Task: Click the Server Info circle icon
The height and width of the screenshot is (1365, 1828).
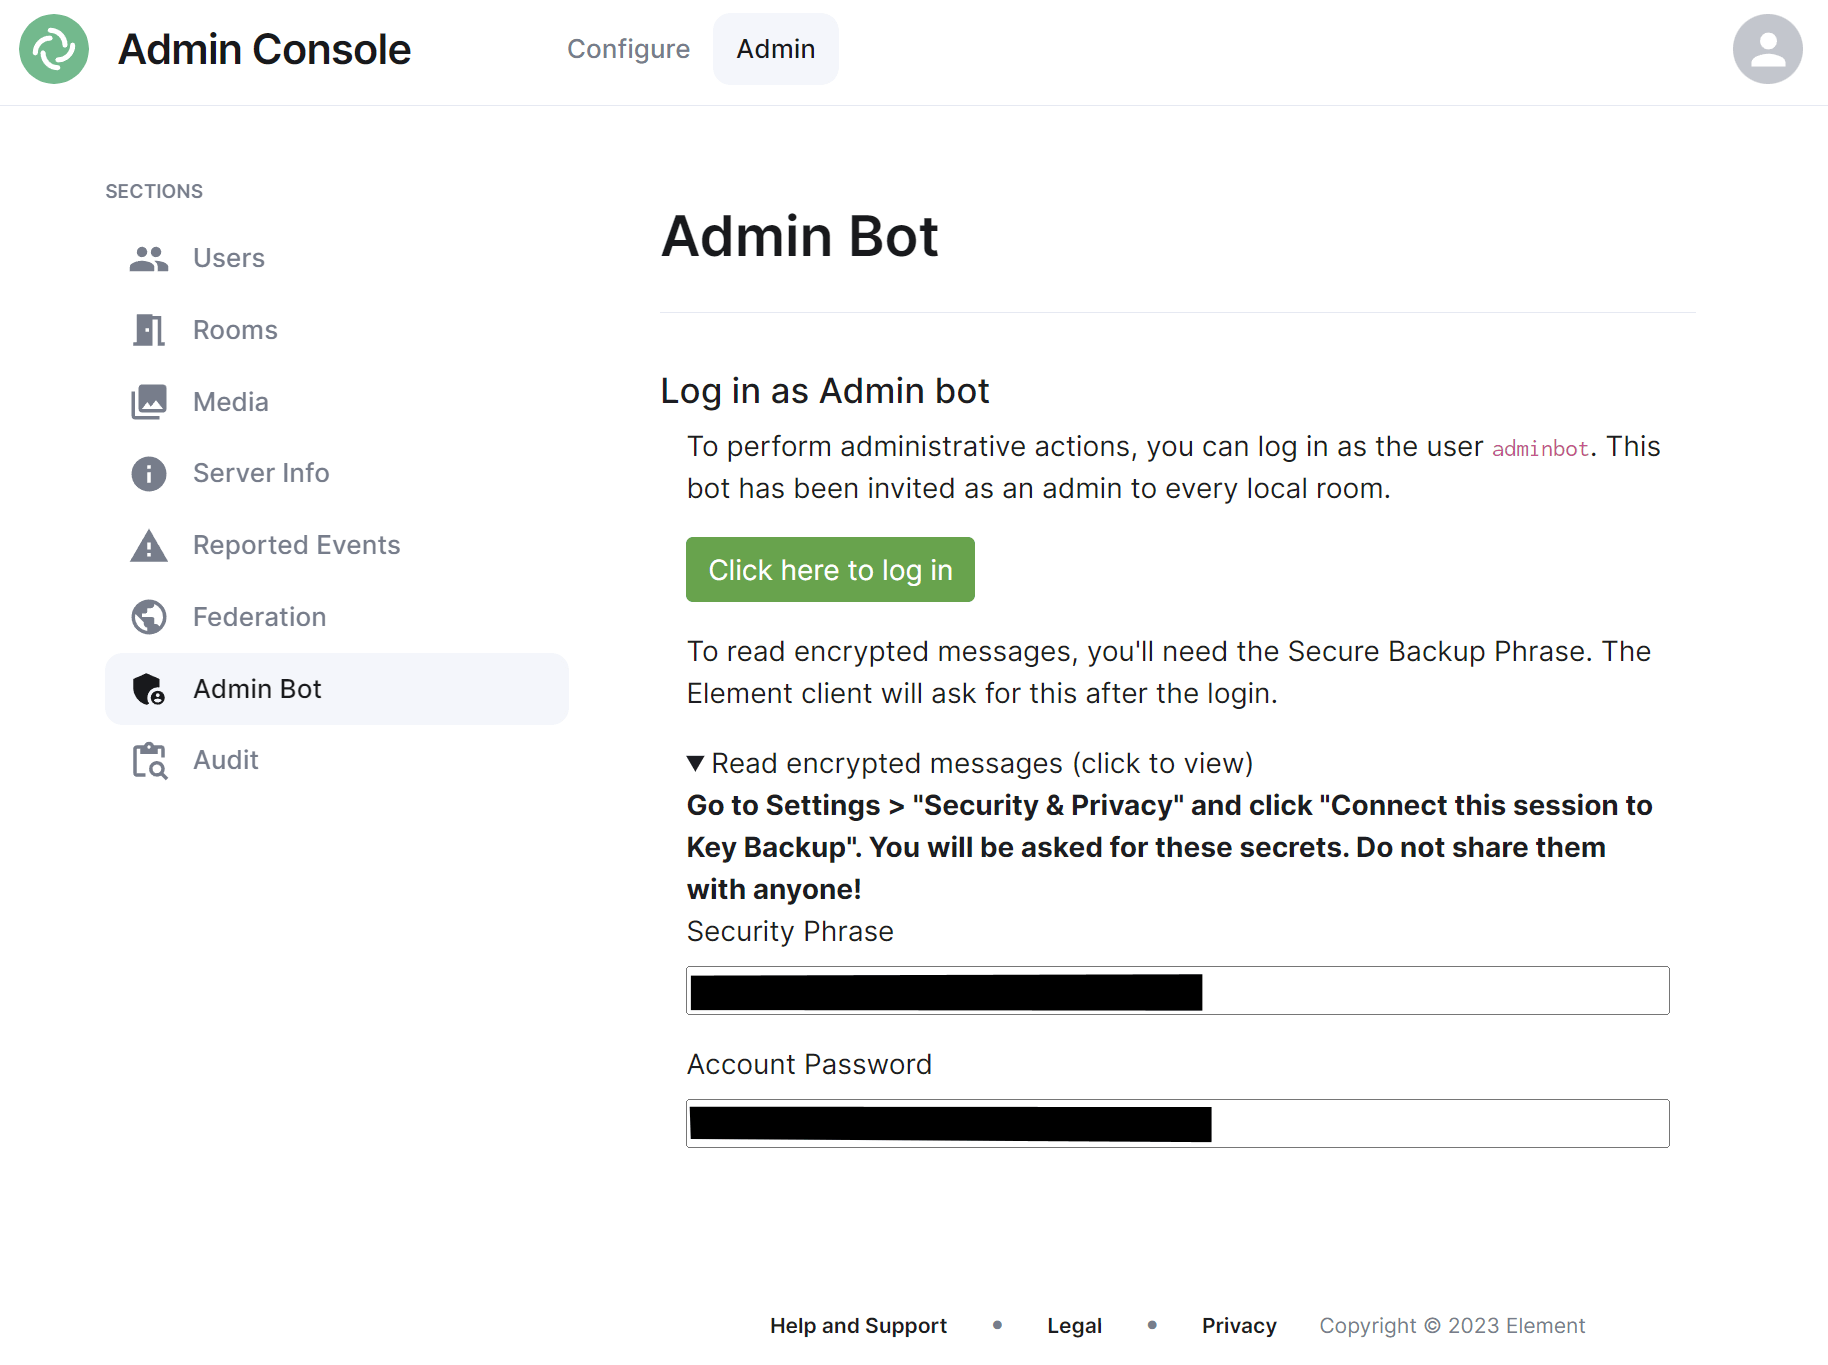Action: click(149, 474)
